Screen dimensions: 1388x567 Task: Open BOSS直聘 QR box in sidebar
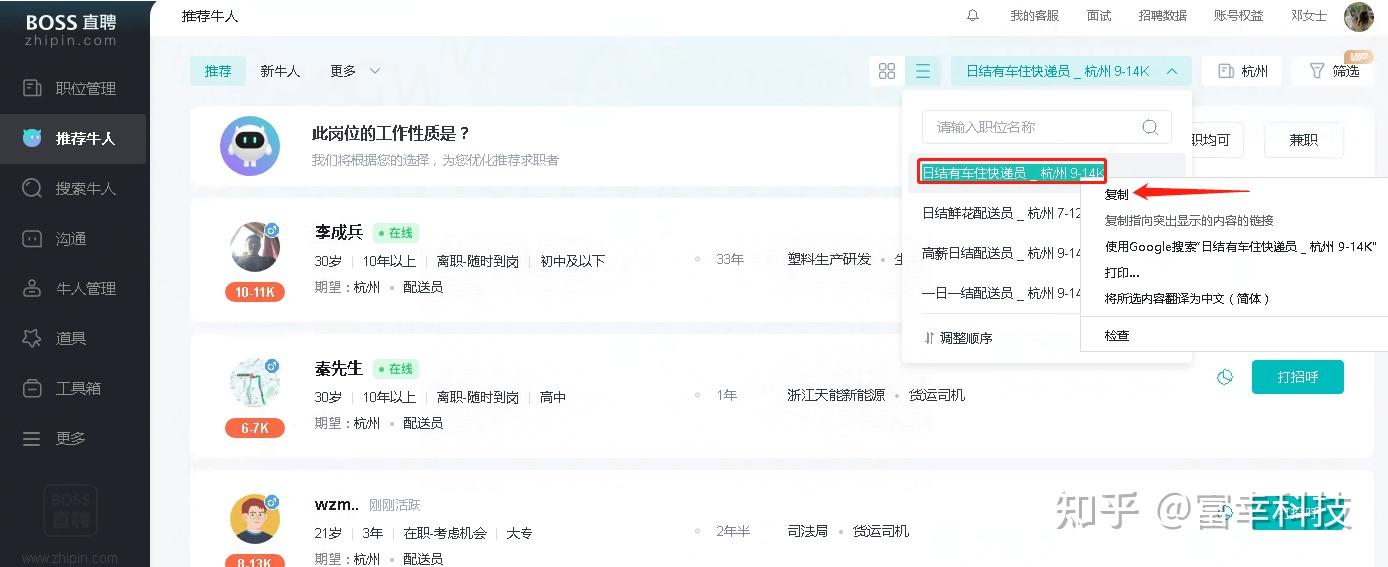tap(71, 510)
